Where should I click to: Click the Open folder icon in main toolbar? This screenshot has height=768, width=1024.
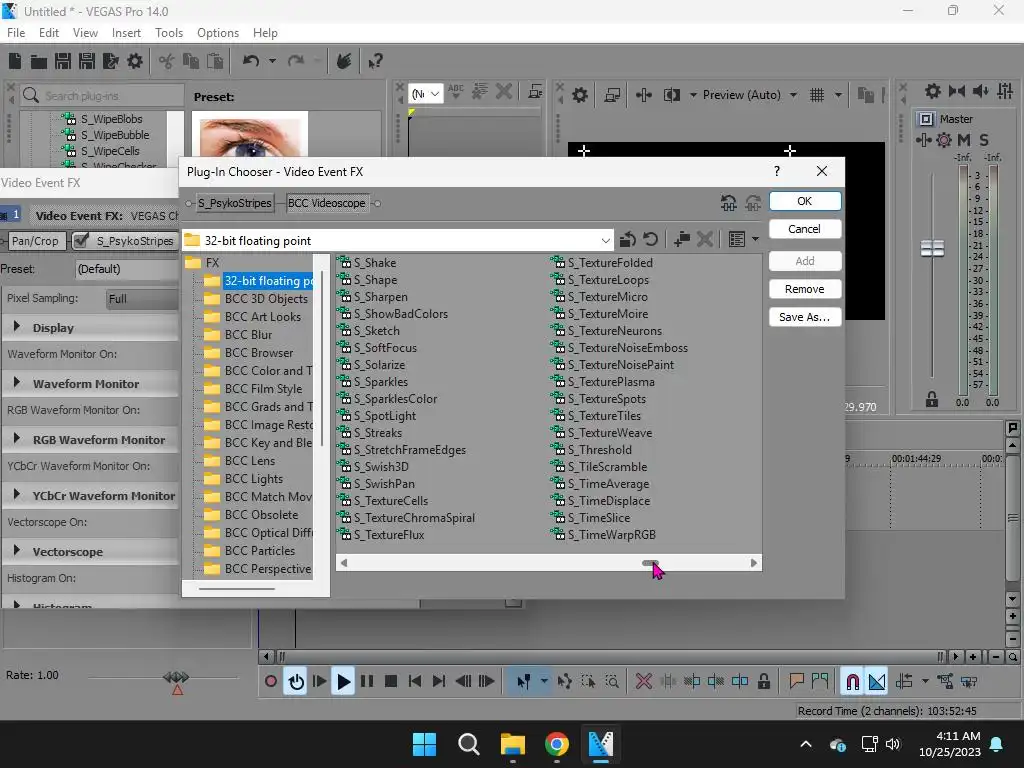click(x=39, y=61)
